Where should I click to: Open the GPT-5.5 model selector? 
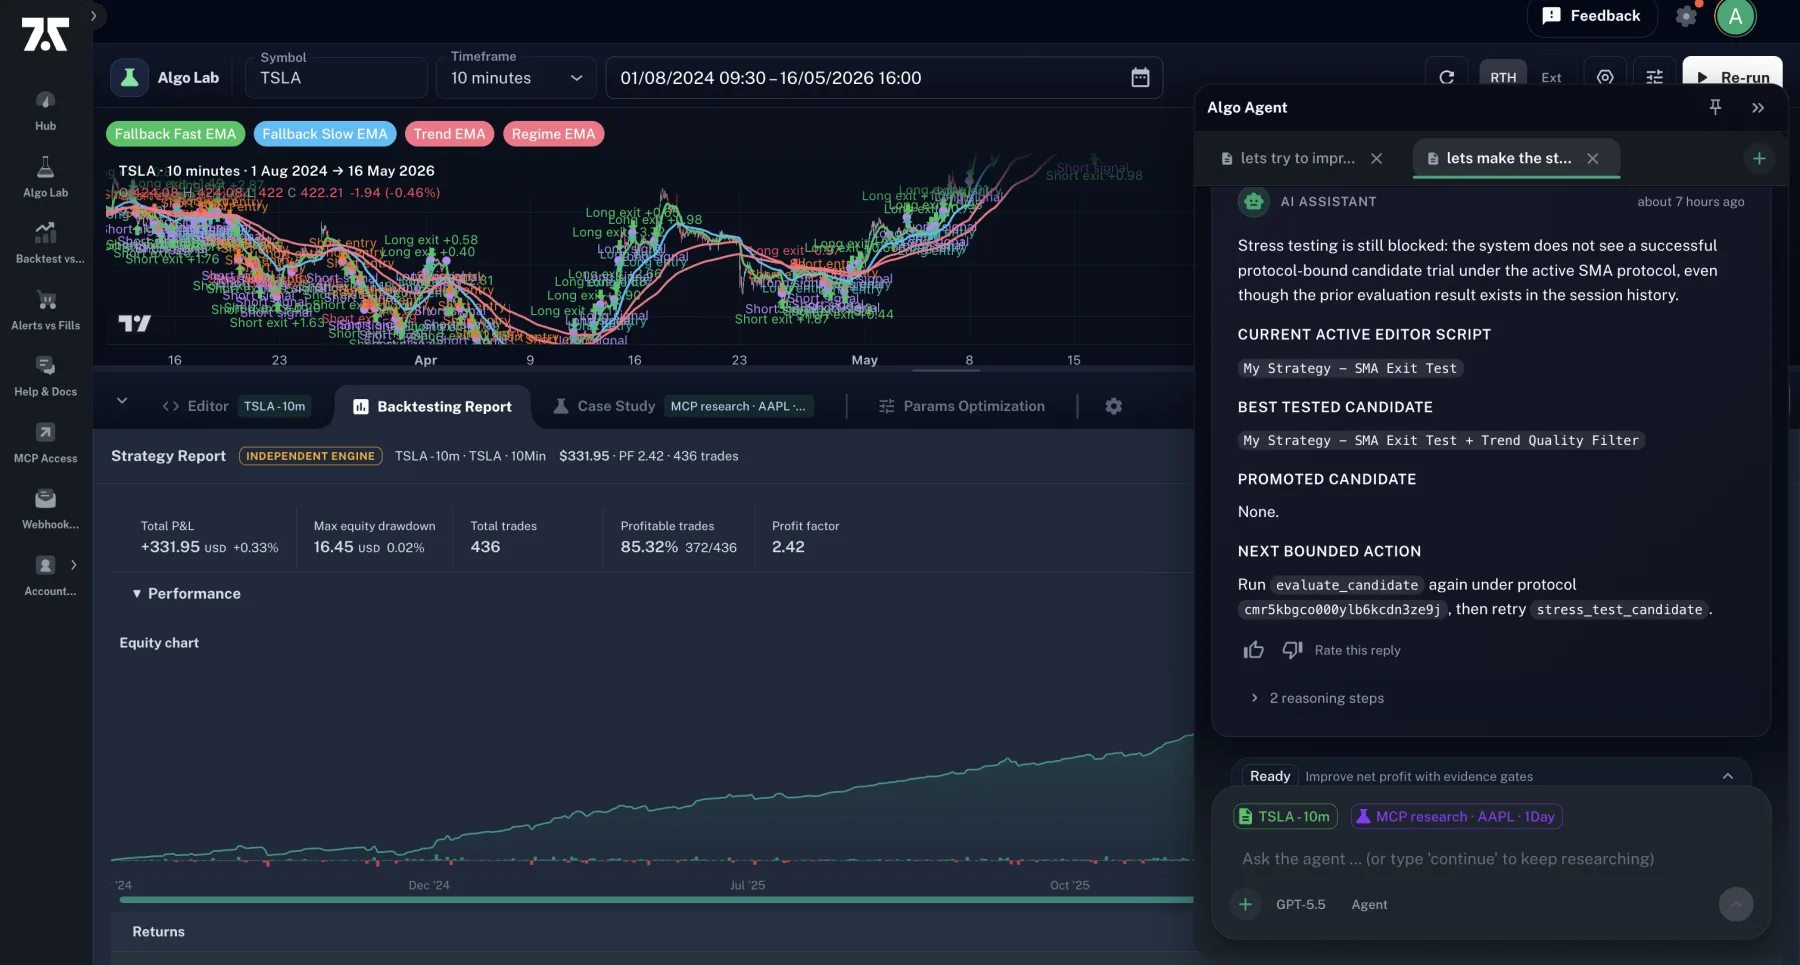click(1300, 905)
